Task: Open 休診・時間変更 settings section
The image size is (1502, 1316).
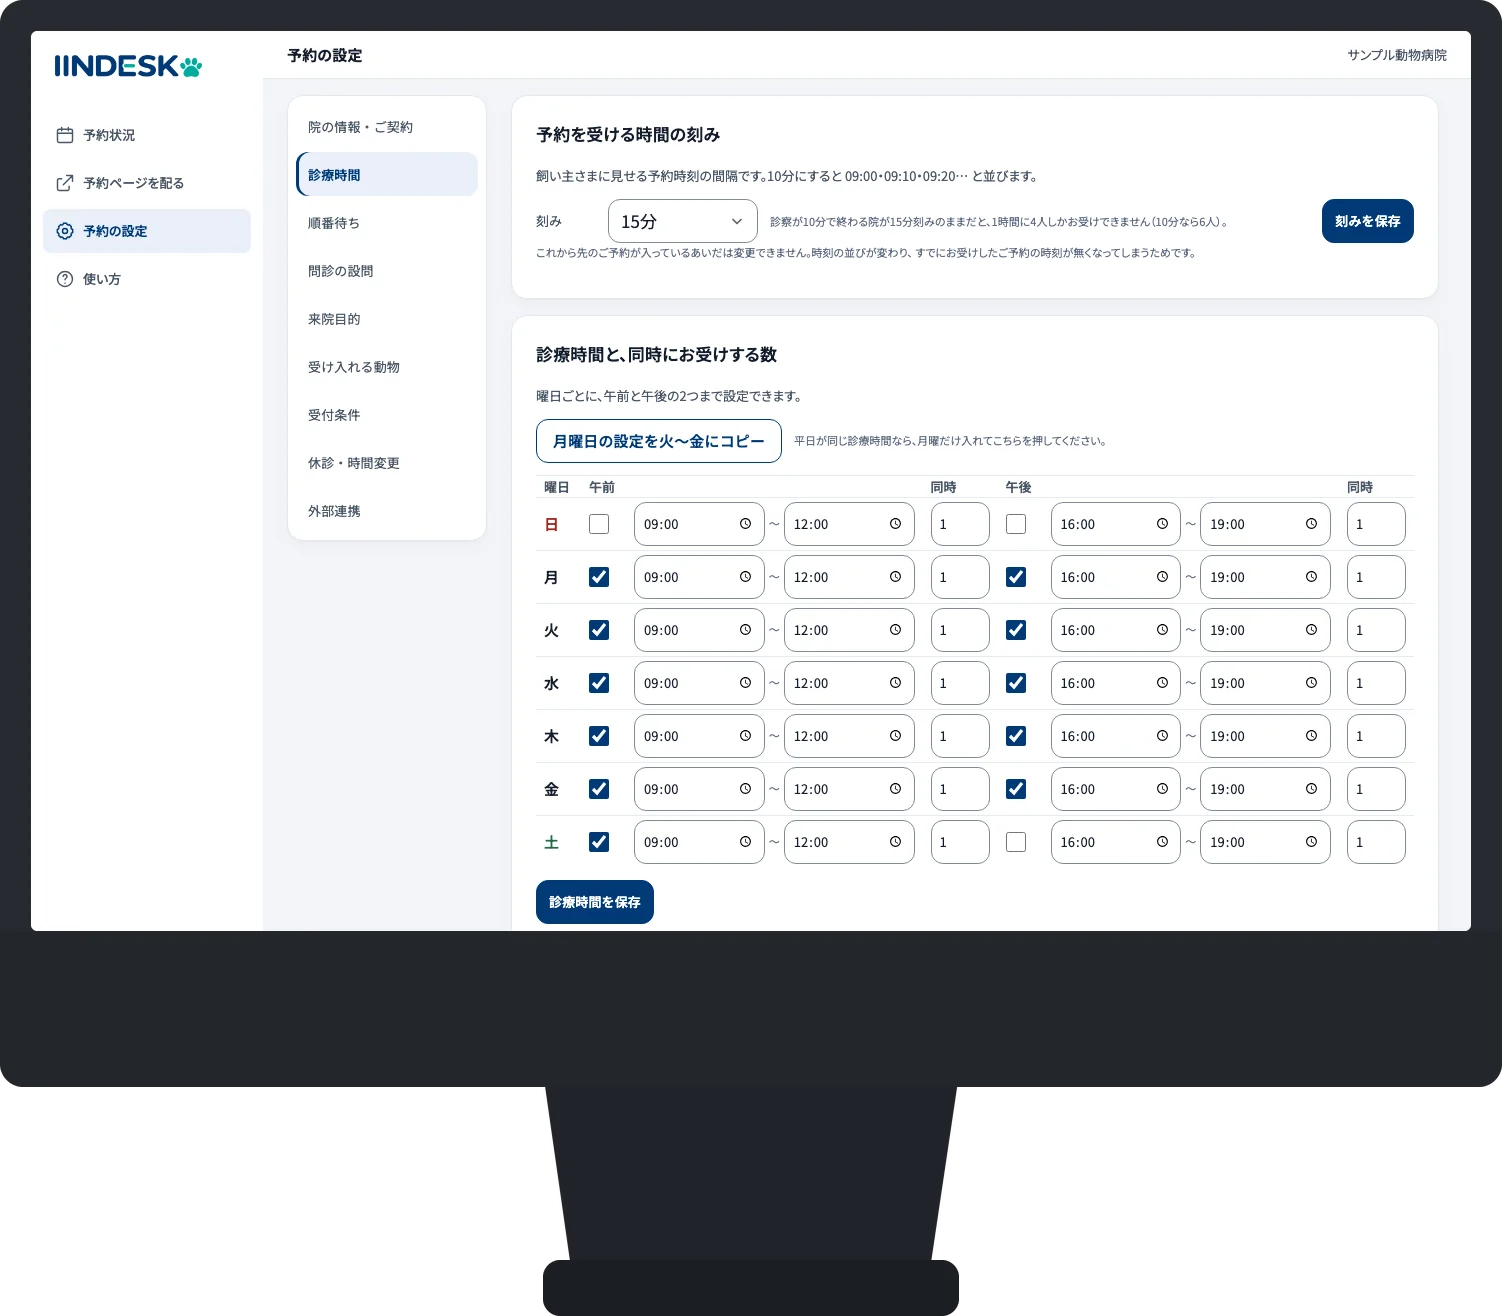Action: click(387, 463)
